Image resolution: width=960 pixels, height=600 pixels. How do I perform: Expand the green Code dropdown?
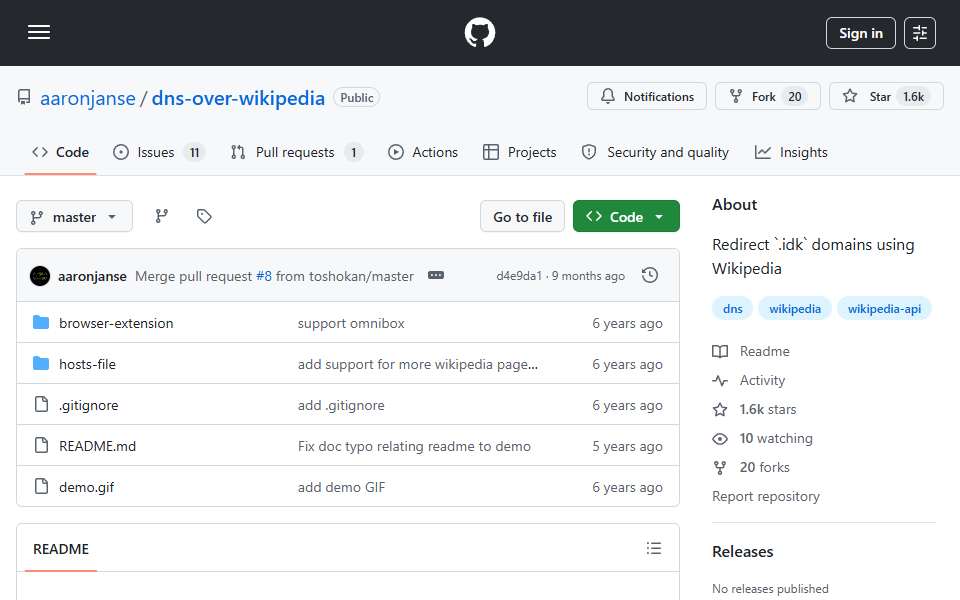pos(626,217)
